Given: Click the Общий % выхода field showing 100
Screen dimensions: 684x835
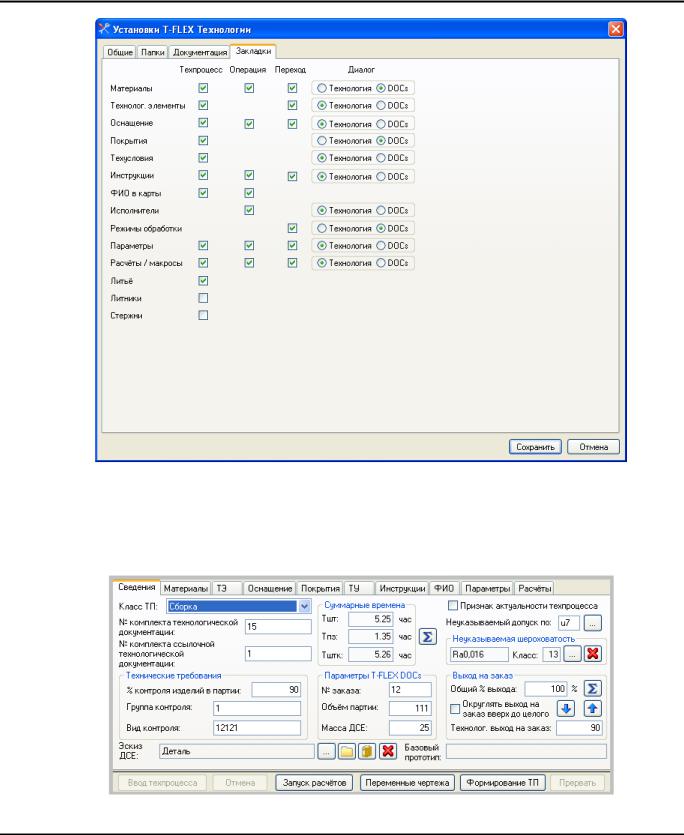Looking at the screenshot, I should tap(545, 689).
